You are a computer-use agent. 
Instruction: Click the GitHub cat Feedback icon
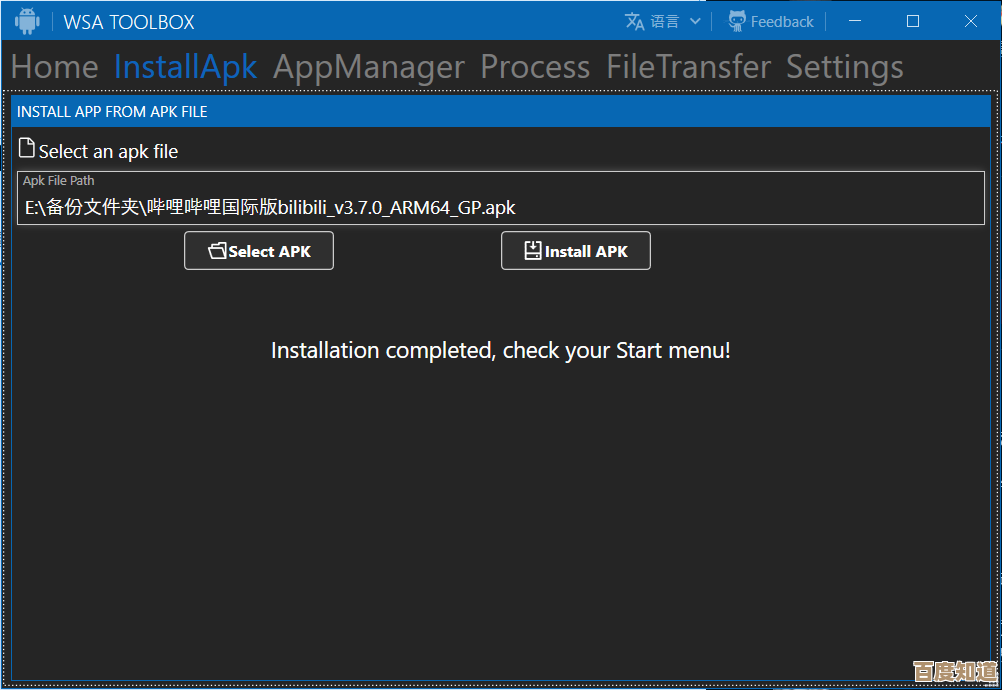(737, 21)
